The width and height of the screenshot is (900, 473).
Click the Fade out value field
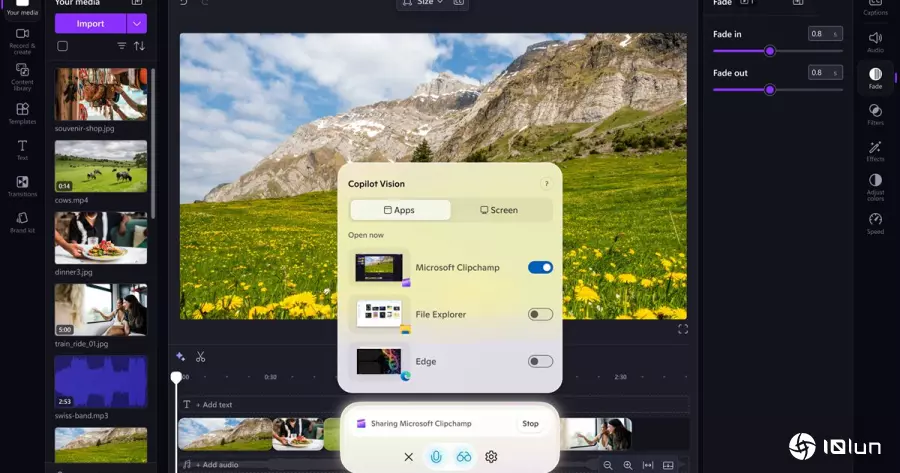(825, 72)
